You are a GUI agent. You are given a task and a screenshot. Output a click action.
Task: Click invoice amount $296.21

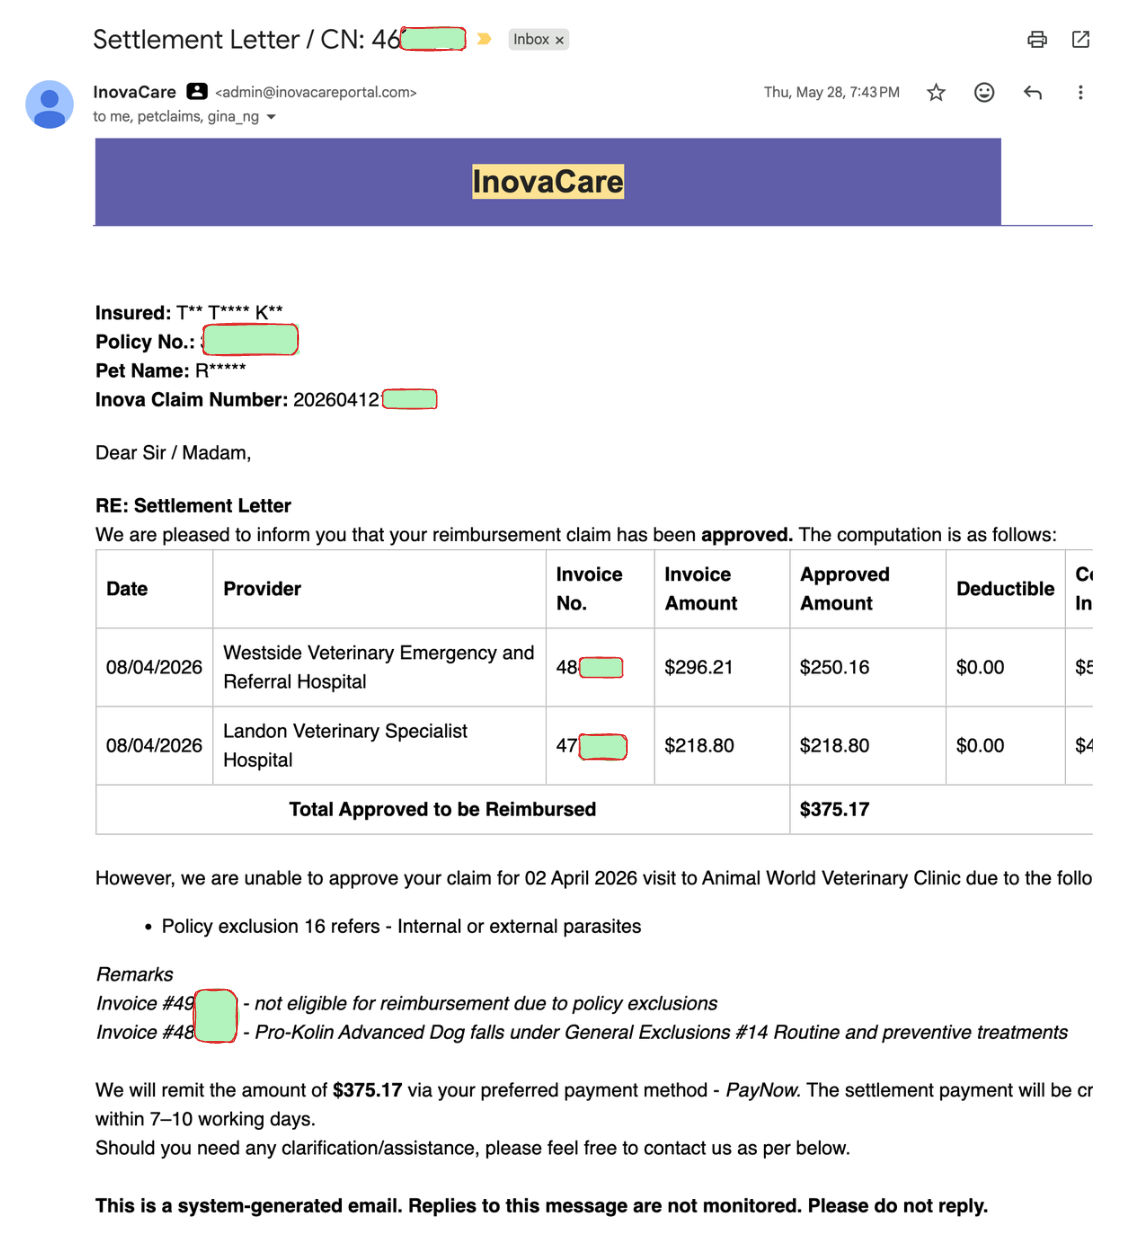click(x=698, y=667)
